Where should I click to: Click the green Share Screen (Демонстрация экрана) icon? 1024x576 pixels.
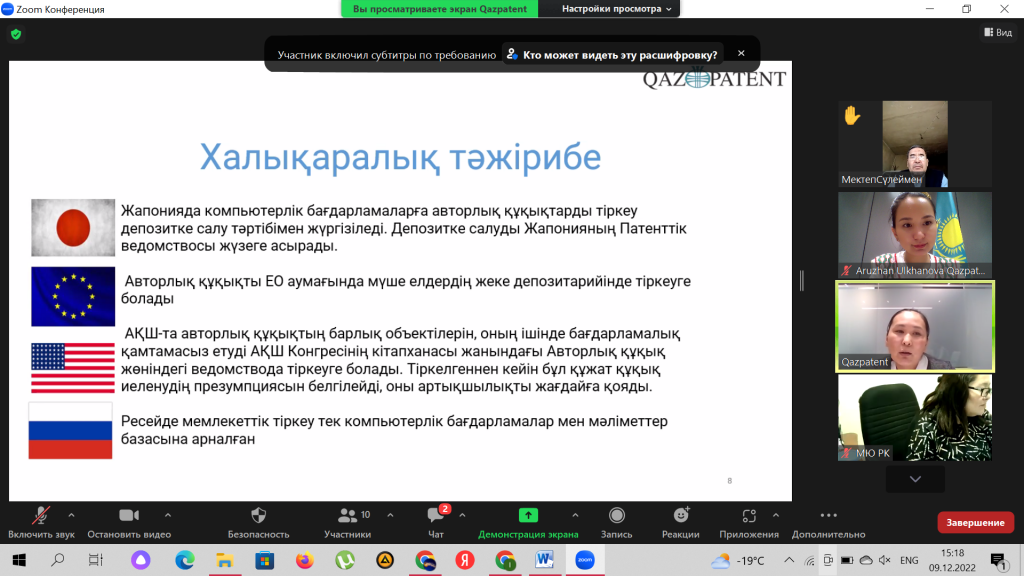(x=528, y=516)
